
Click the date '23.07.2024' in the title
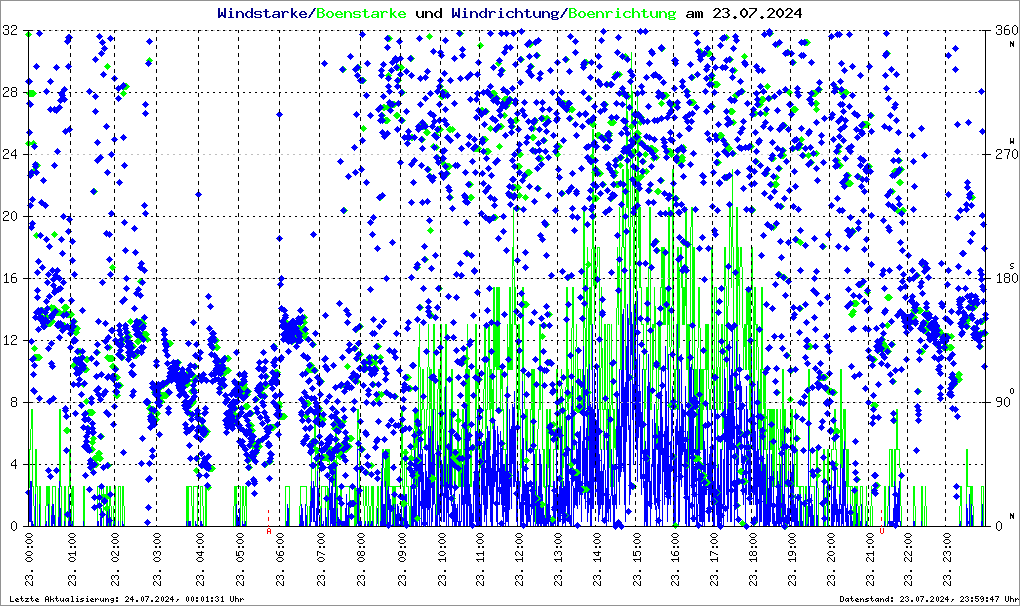[757, 13]
